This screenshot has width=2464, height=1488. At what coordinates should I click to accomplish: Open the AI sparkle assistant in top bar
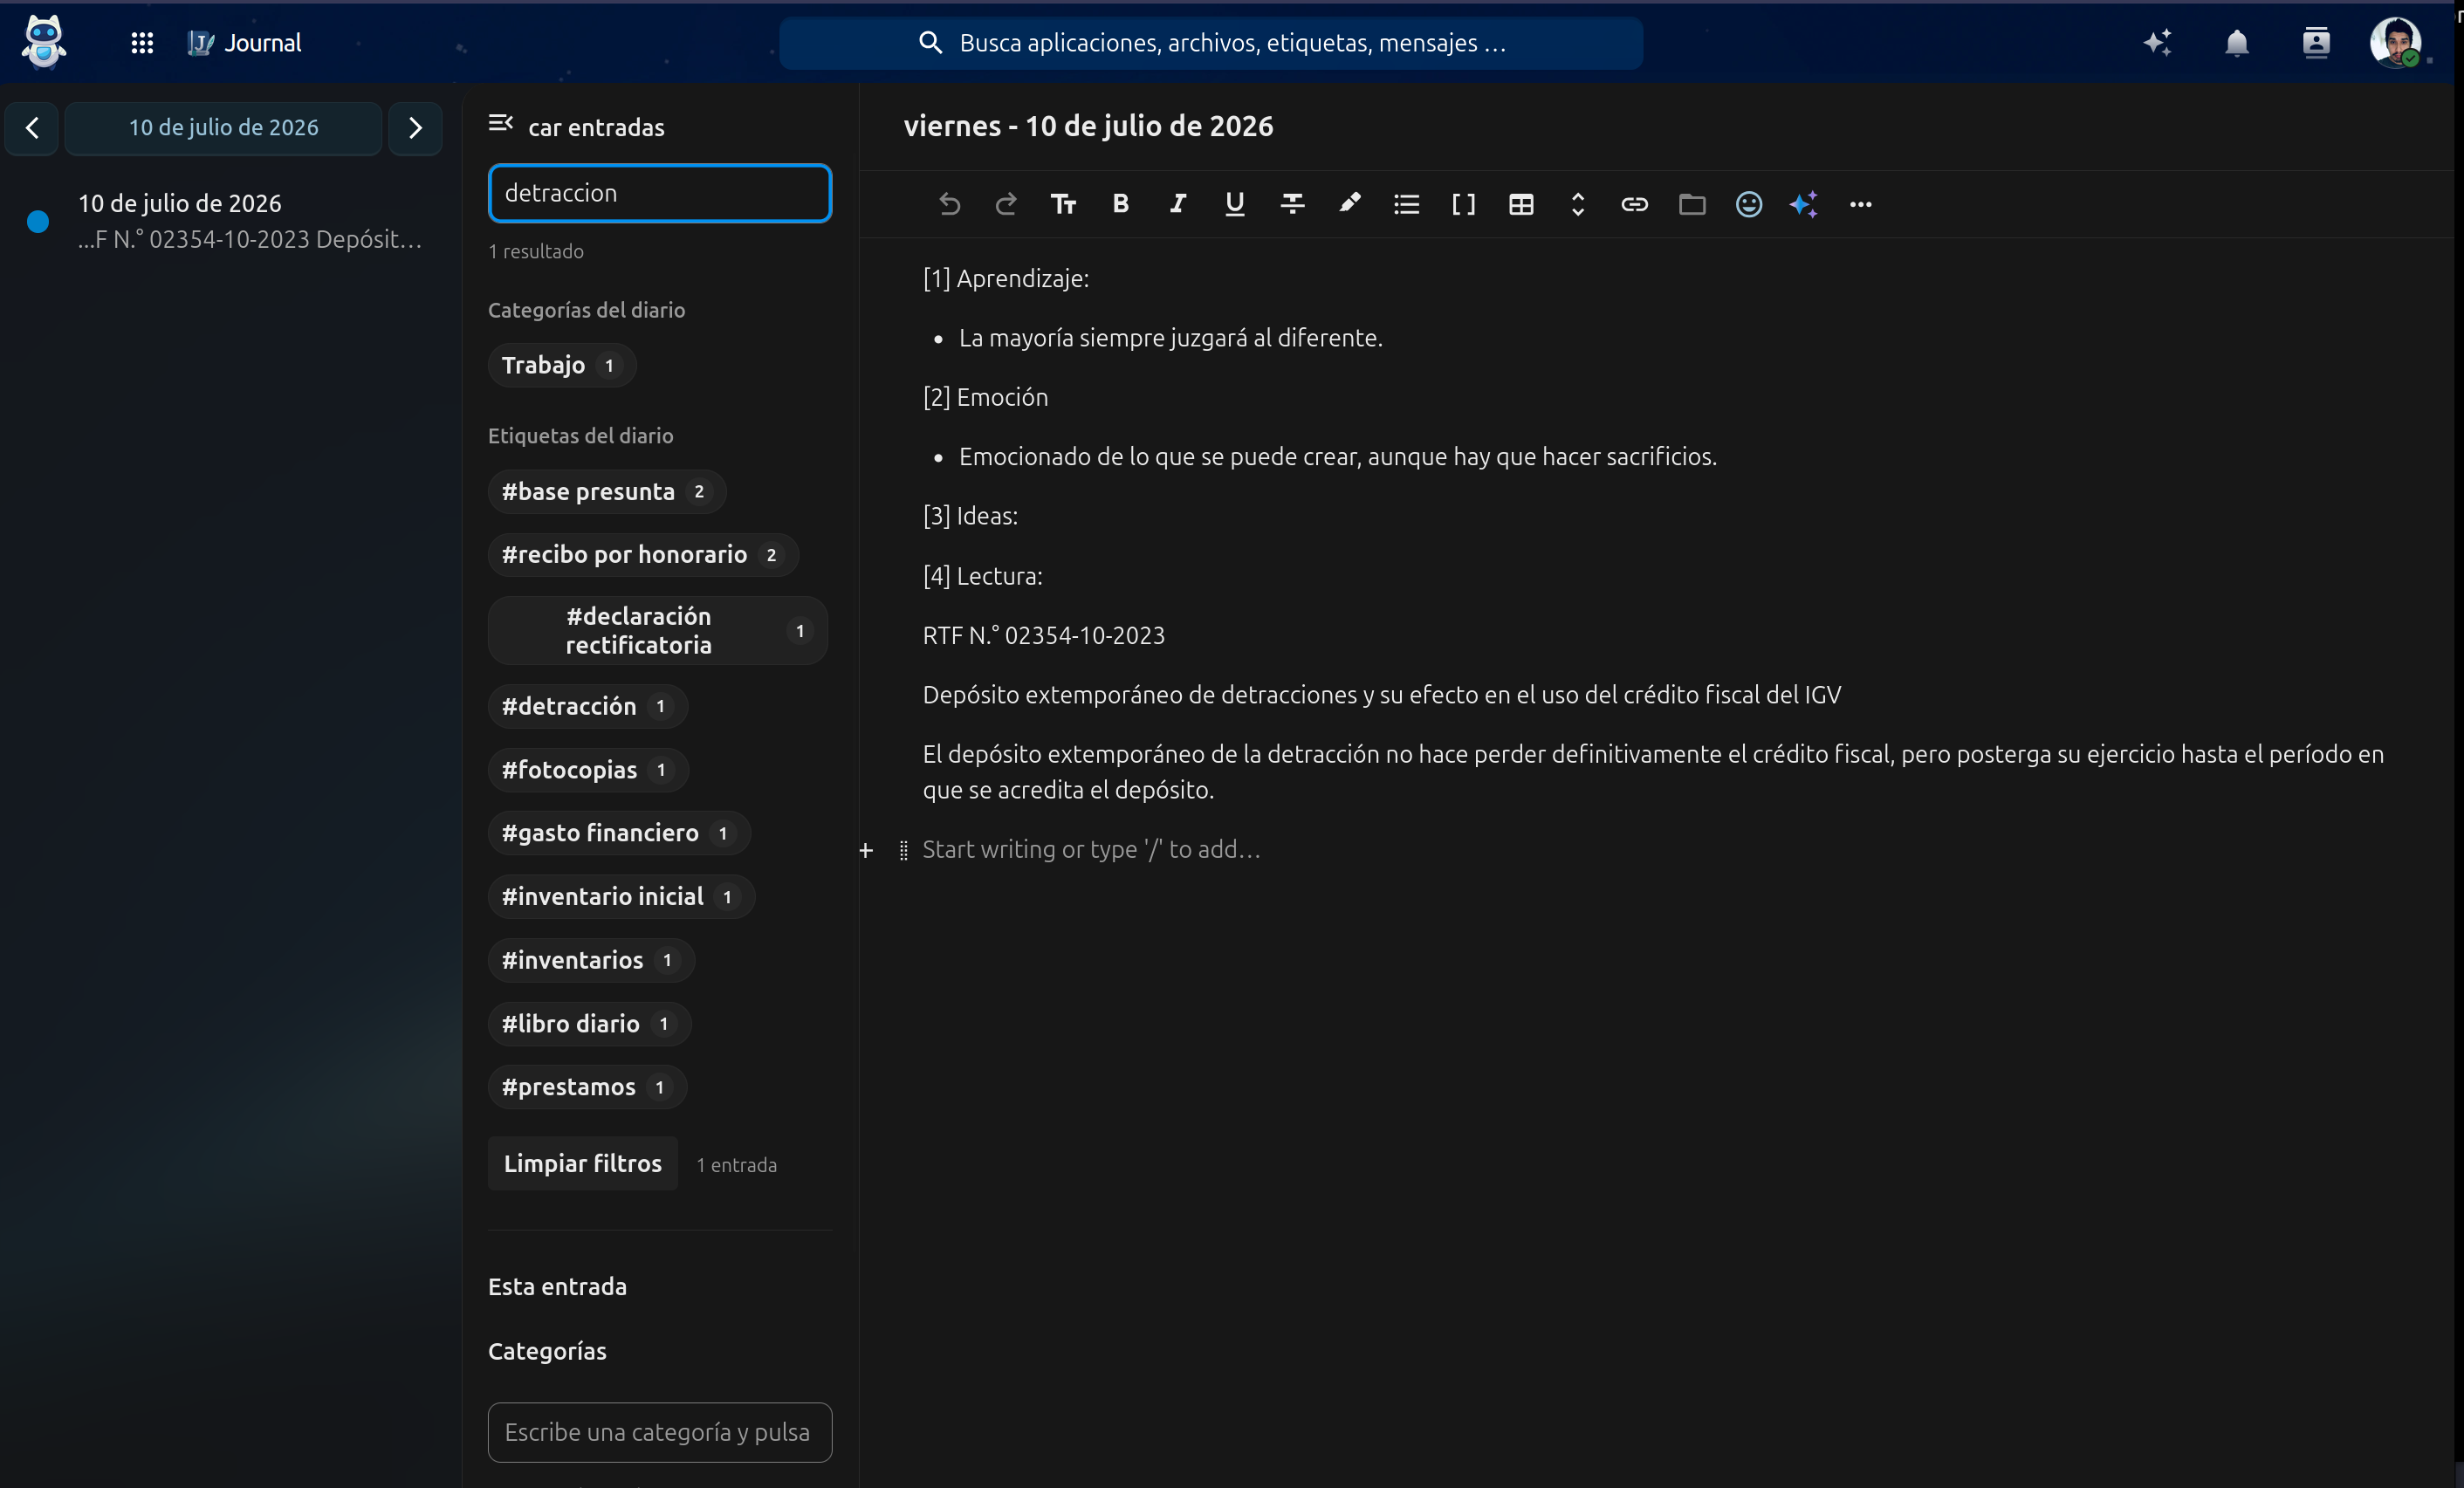click(x=2157, y=43)
